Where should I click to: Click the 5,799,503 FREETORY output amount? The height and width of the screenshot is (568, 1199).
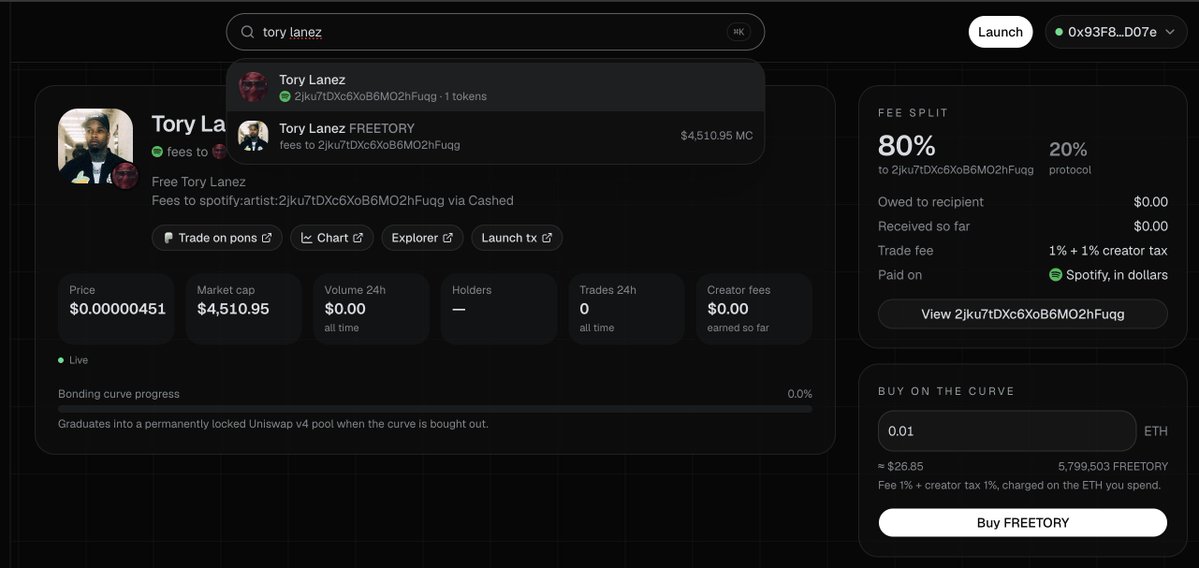[x=1113, y=466]
